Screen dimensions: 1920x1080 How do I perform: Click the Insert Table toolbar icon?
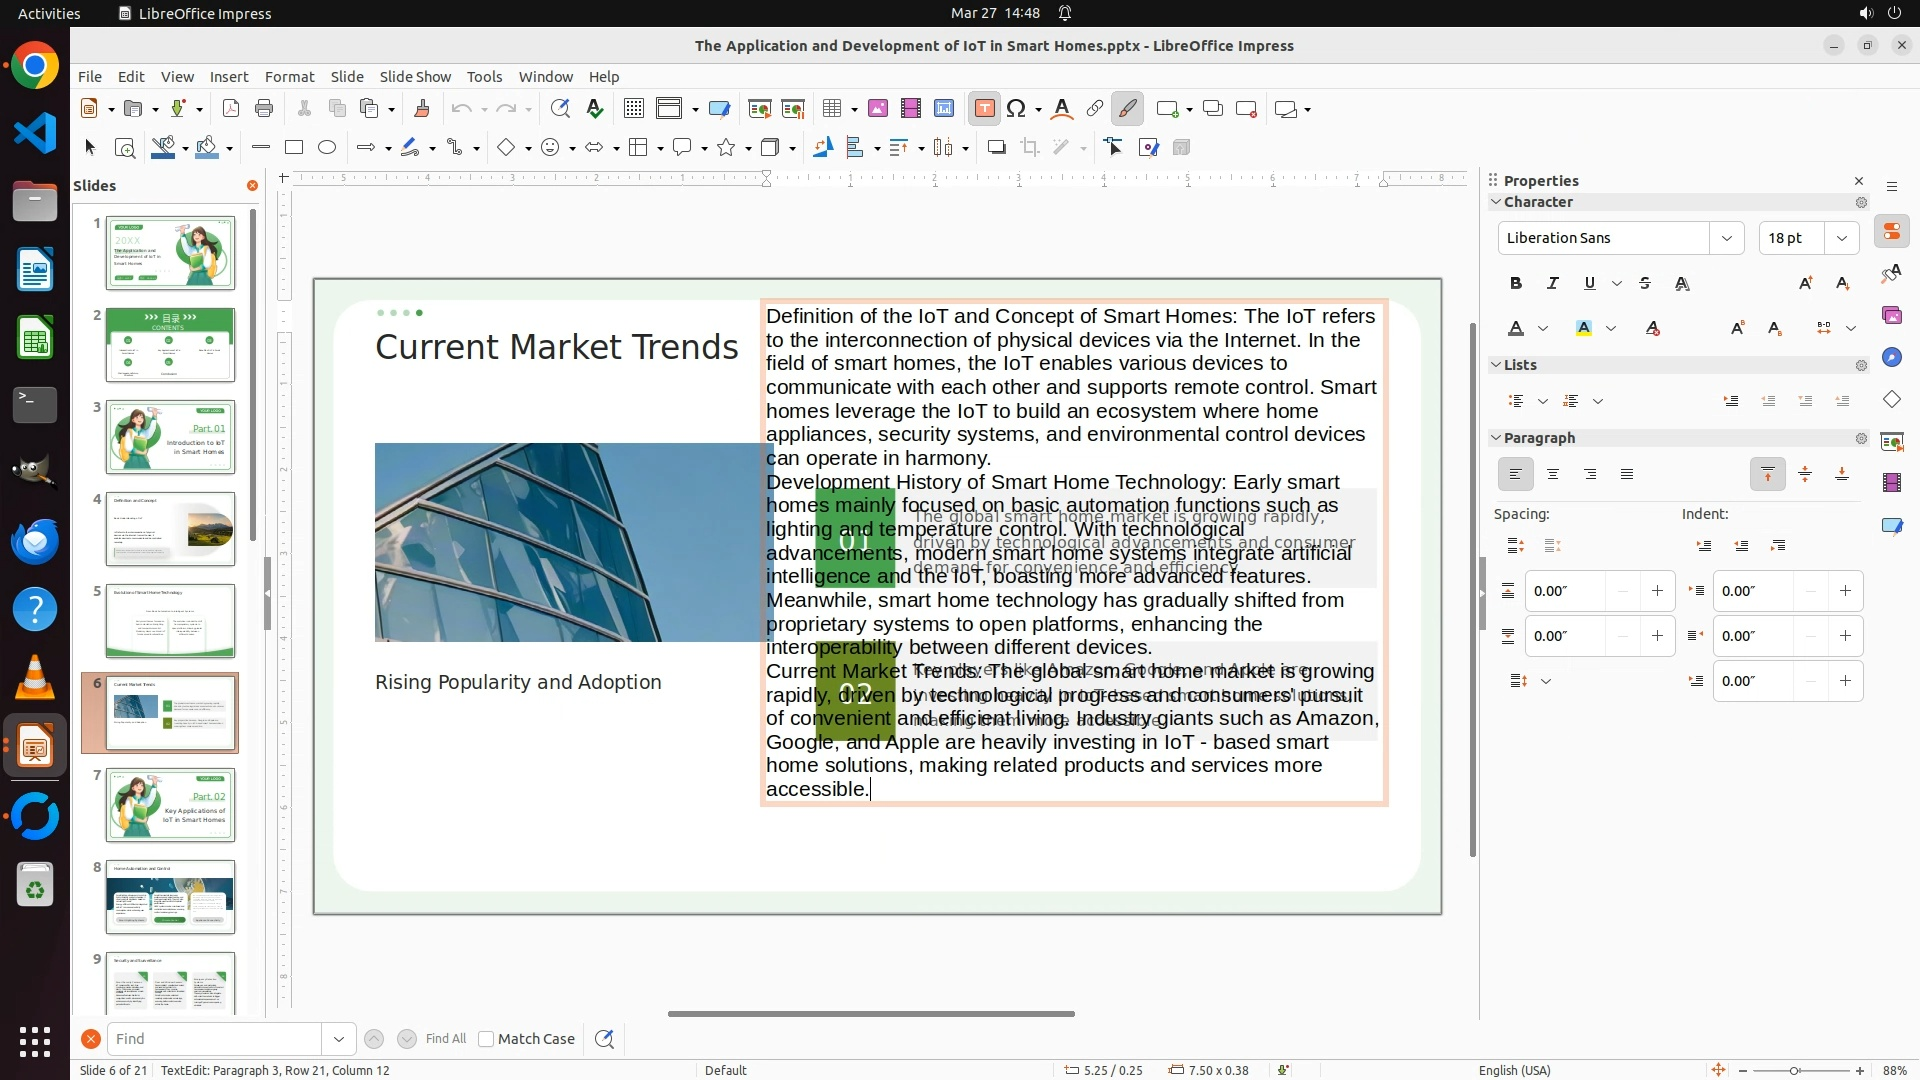point(831,109)
